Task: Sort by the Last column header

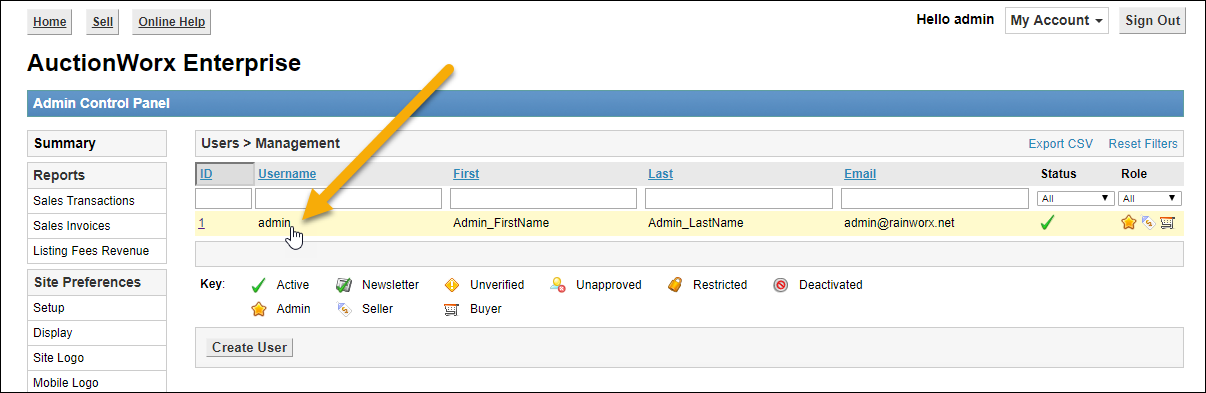Action: click(660, 174)
